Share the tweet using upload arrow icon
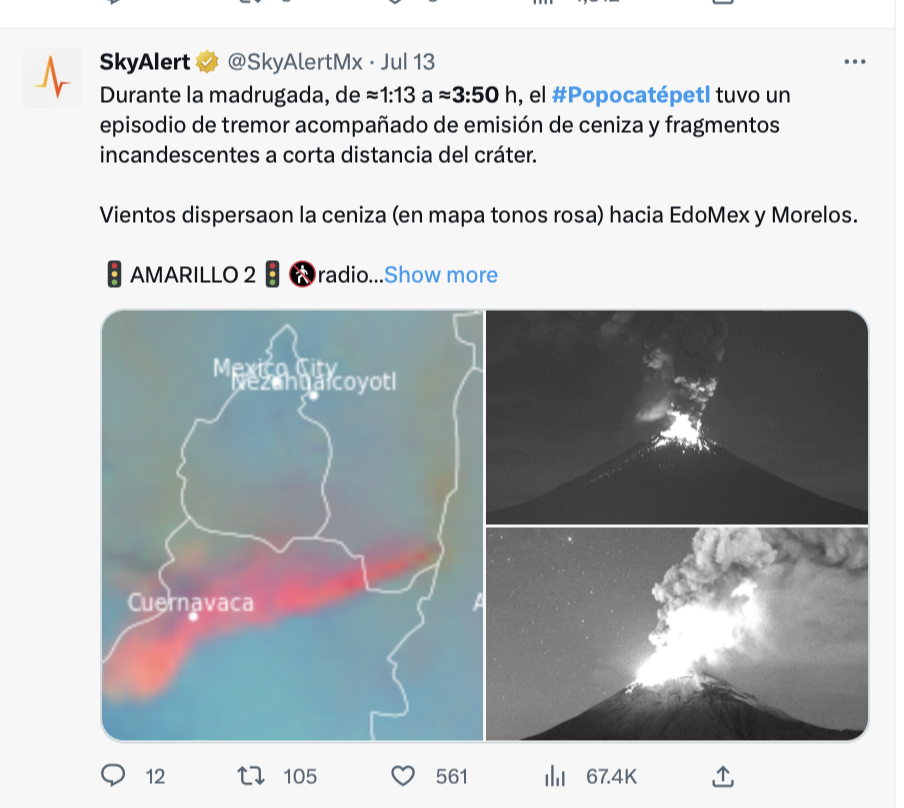Viewport: 904px width, 808px height. point(722,776)
